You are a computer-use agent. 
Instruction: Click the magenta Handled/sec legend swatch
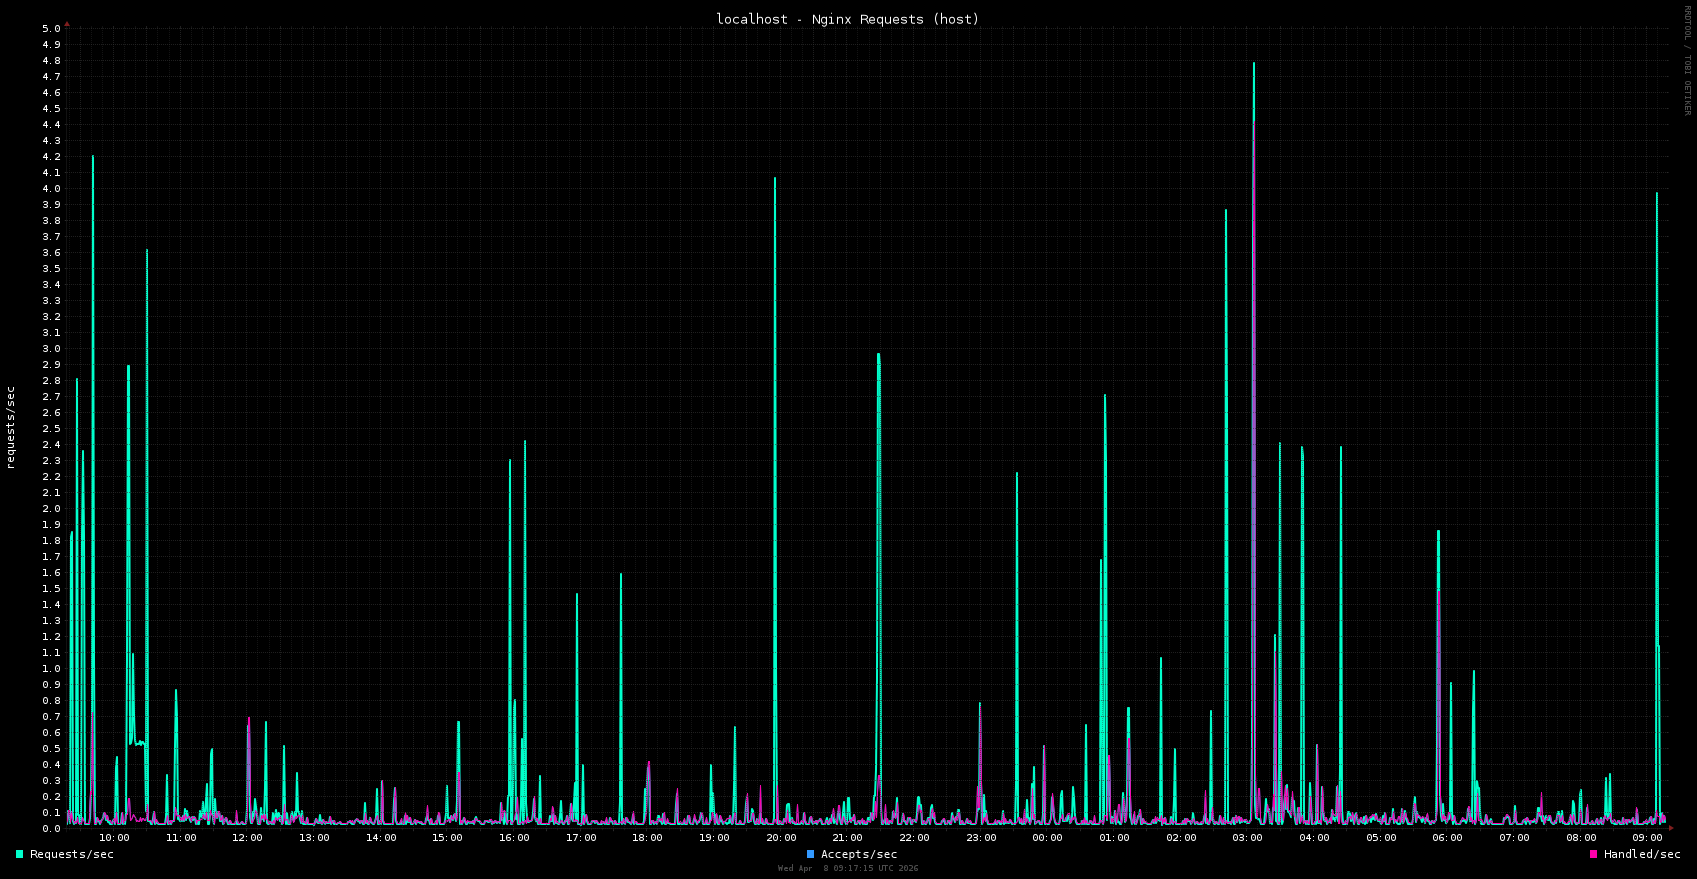[1593, 854]
